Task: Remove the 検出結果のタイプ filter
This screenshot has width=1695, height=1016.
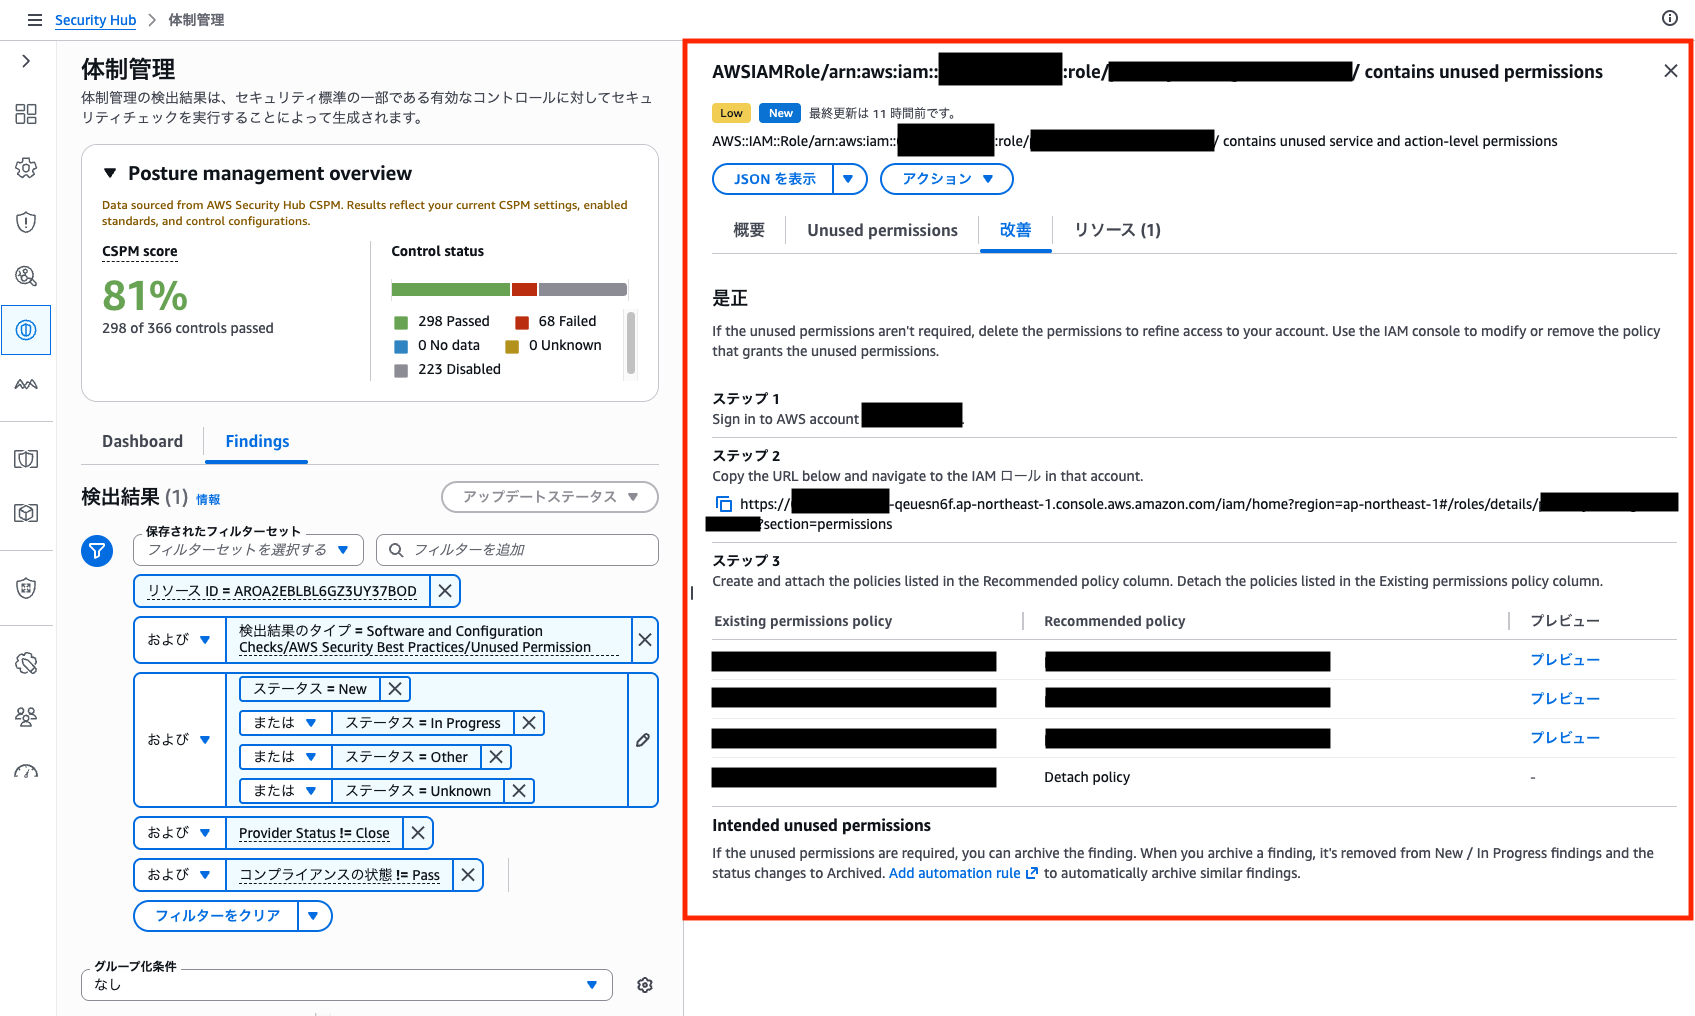Action: click(x=645, y=639)
